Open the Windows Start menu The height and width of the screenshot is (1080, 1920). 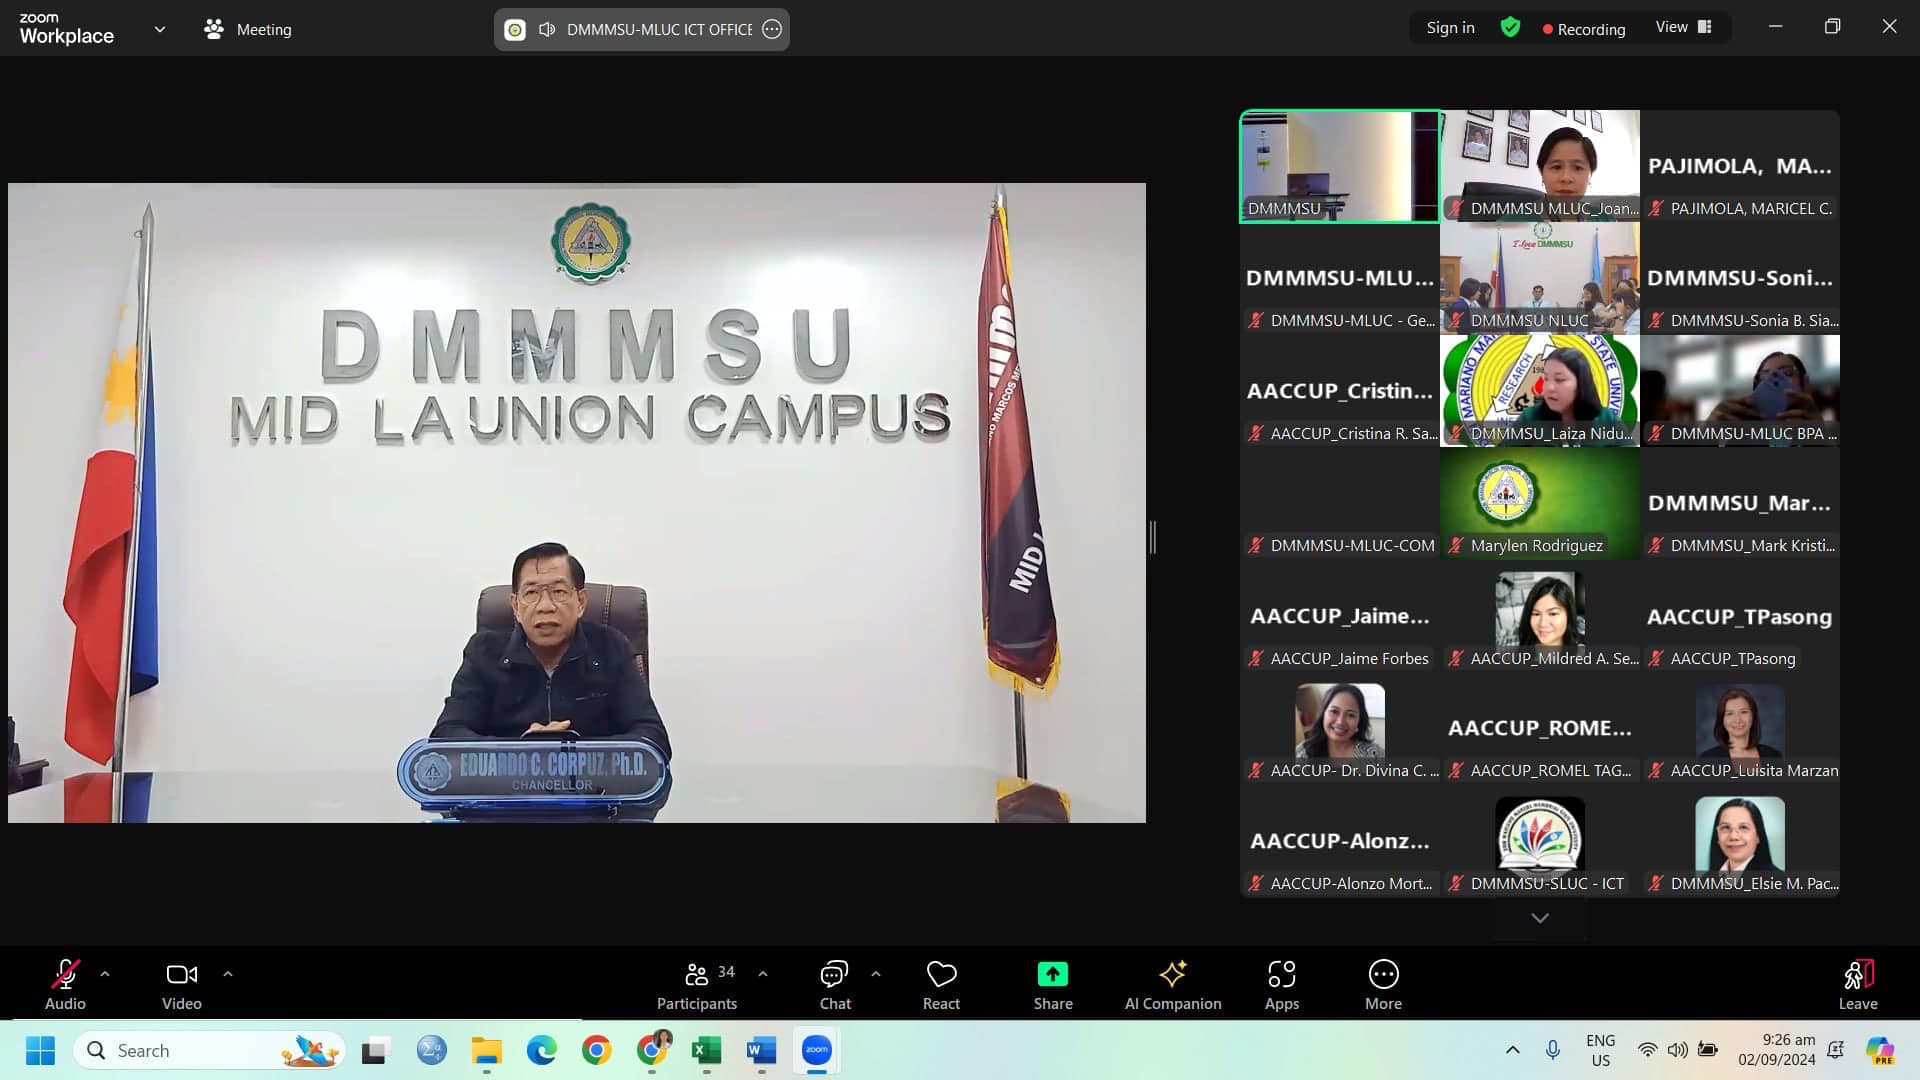(40, 1051)
